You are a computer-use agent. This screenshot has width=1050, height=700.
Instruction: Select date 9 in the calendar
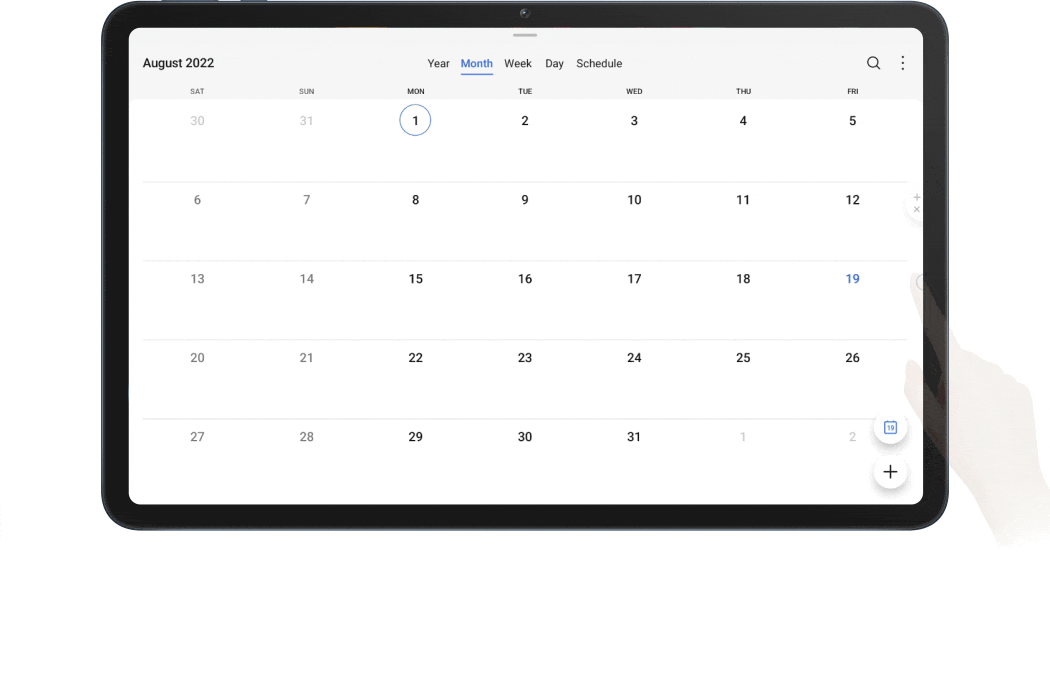point(525,200)
